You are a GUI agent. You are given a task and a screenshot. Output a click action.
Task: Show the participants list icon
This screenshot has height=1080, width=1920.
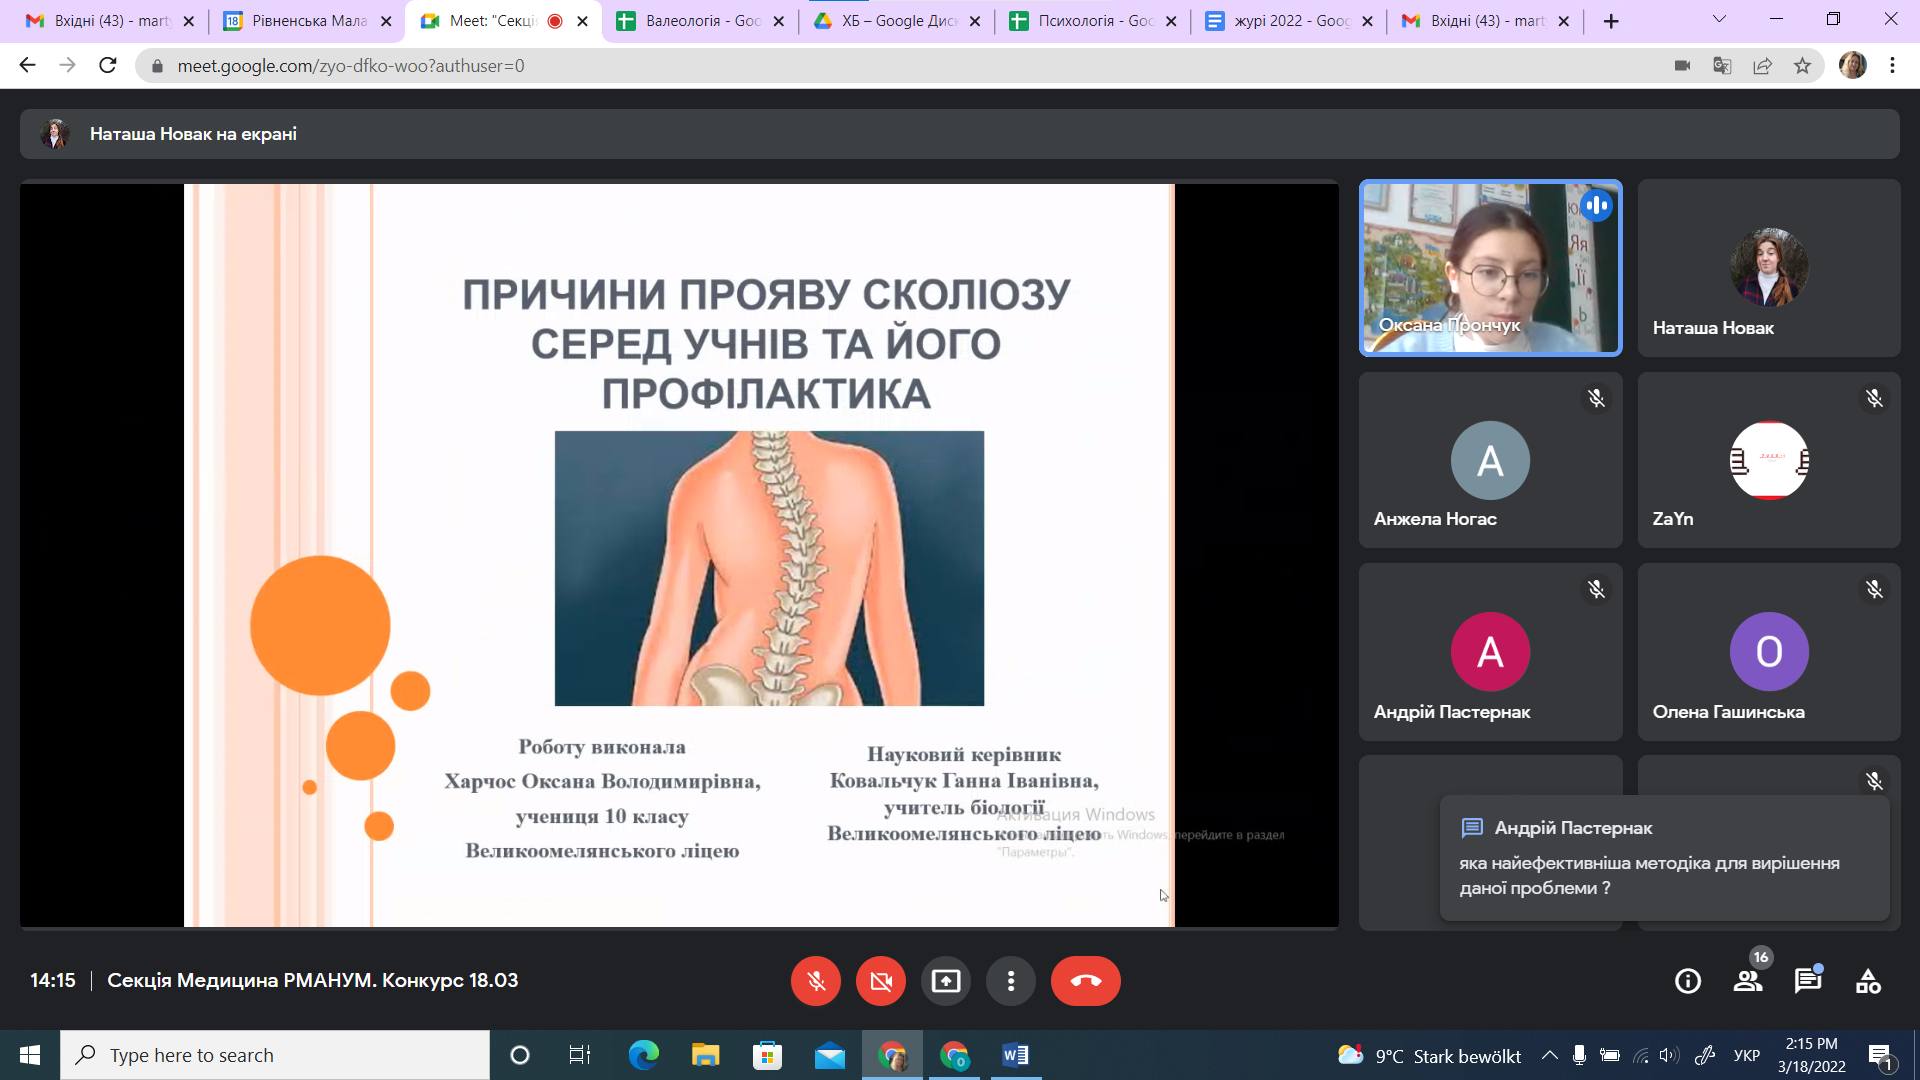(1748, 981)
